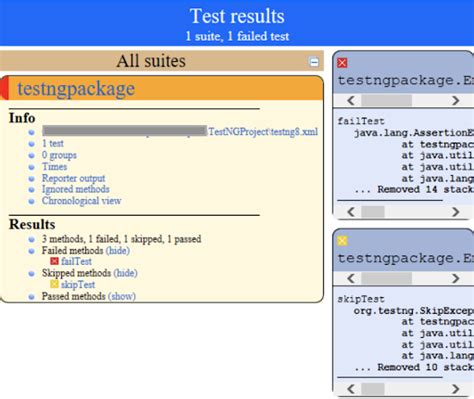
Task: Click the failed panel header scrollbar thumb
Action: tap(386, 100)
